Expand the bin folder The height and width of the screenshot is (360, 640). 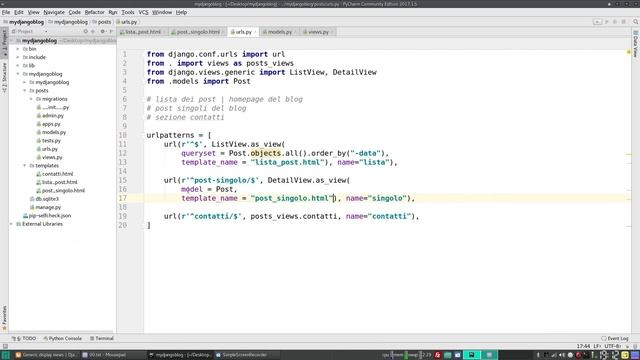[x=18, y=49]
